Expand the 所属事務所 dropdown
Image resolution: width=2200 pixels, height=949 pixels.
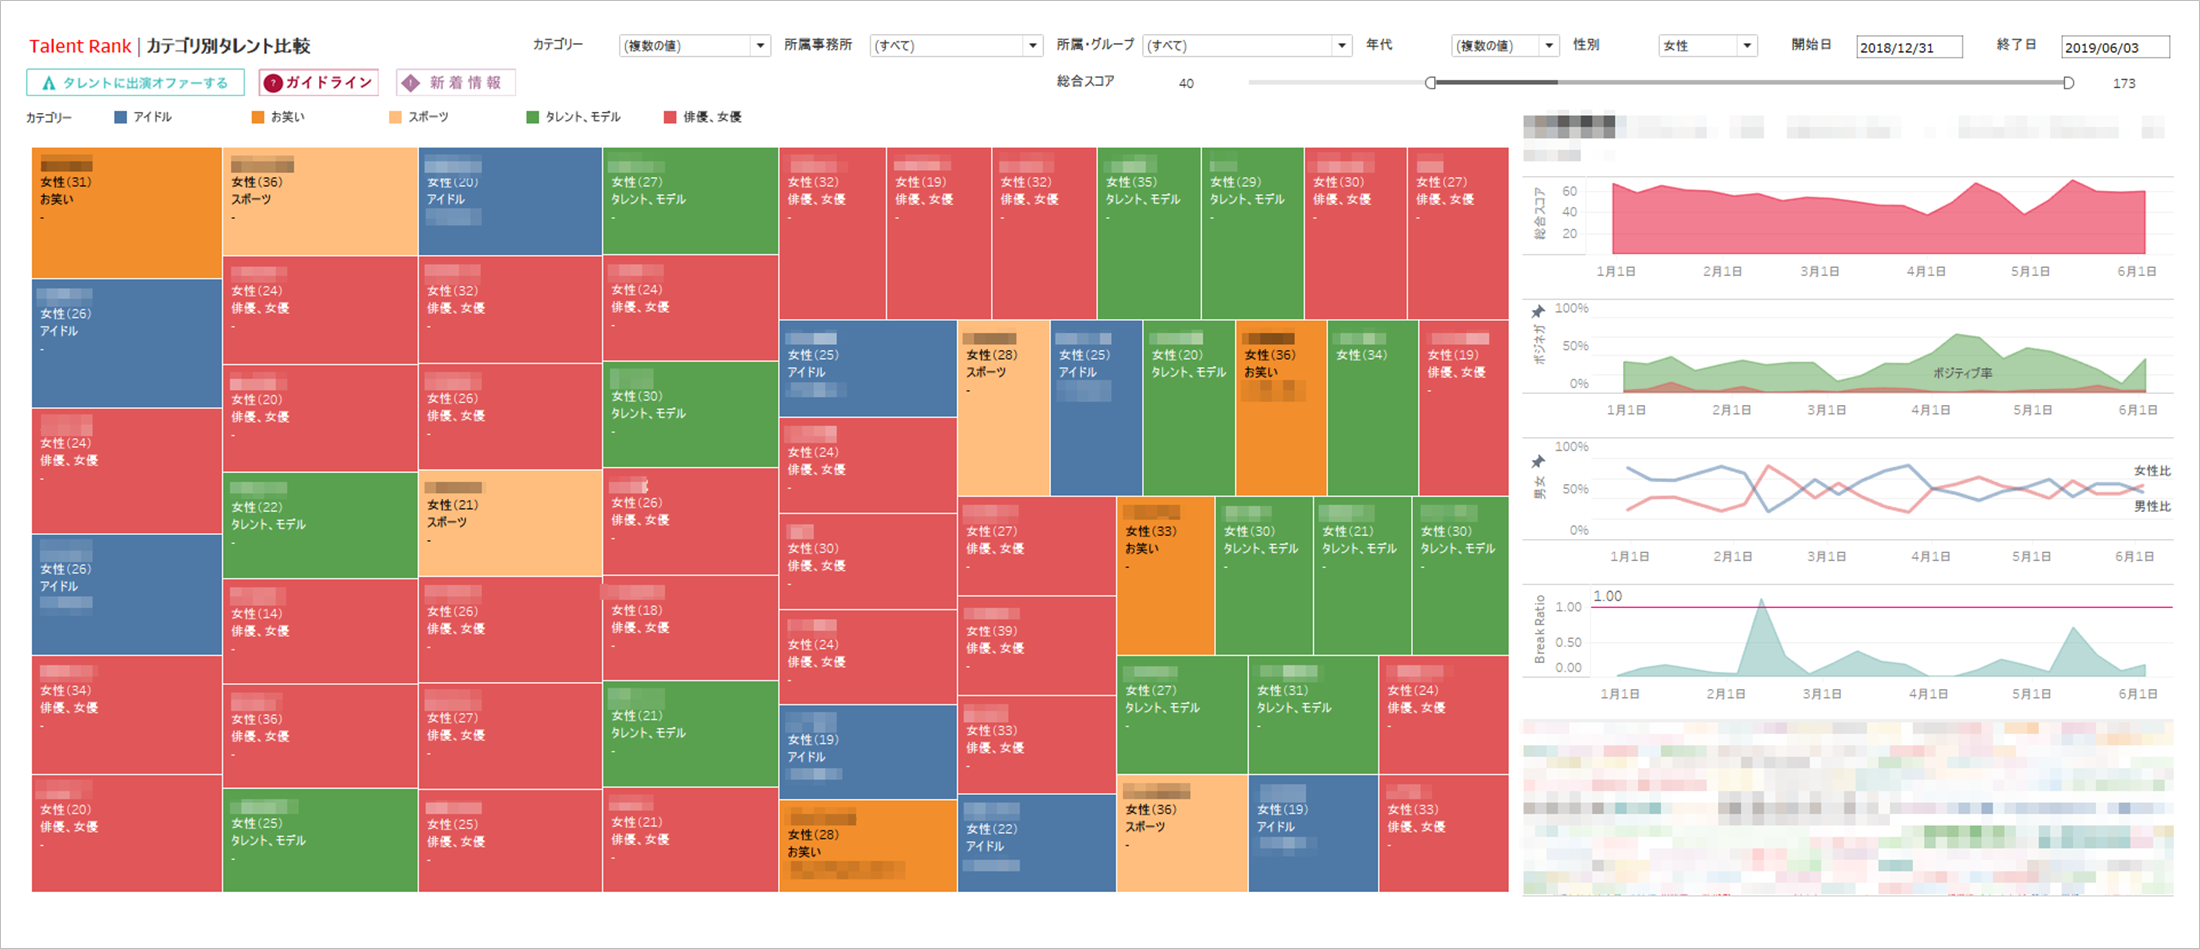1033,46
